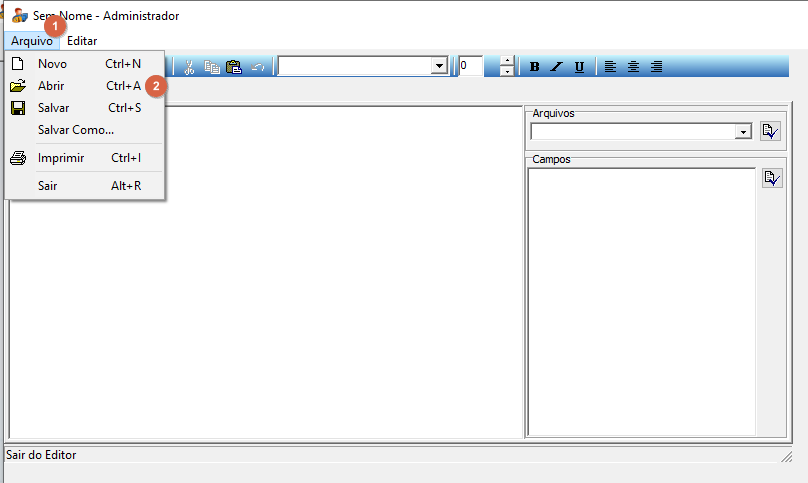The height and width of the screenshot is (483, 808).
Task: Choose Salvar Como... menu entry
Action: coord(85,130)
